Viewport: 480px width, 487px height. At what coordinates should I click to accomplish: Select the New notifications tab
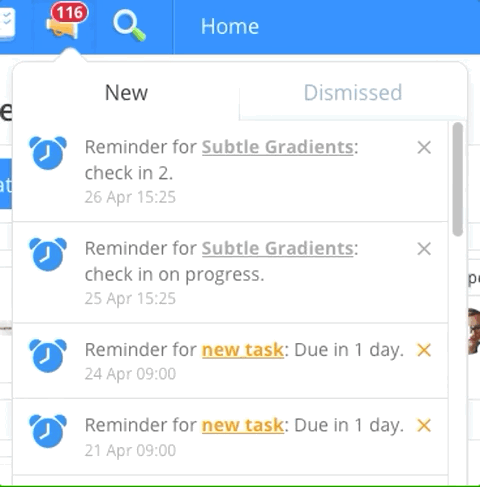(126, 92)
